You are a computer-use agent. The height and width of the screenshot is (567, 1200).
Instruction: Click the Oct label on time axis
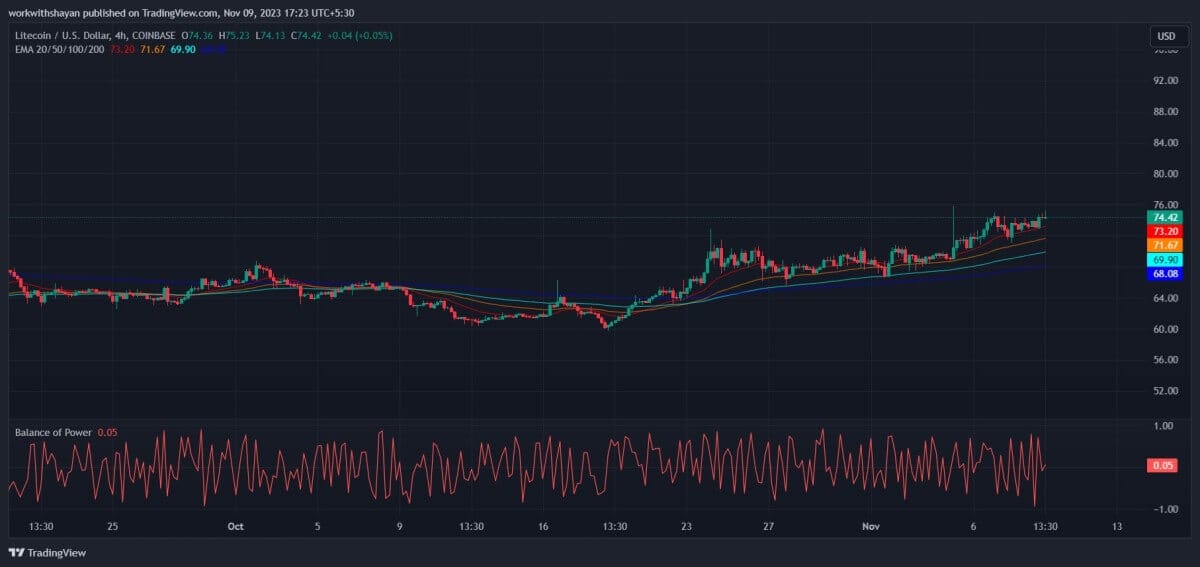coord(236,526)
